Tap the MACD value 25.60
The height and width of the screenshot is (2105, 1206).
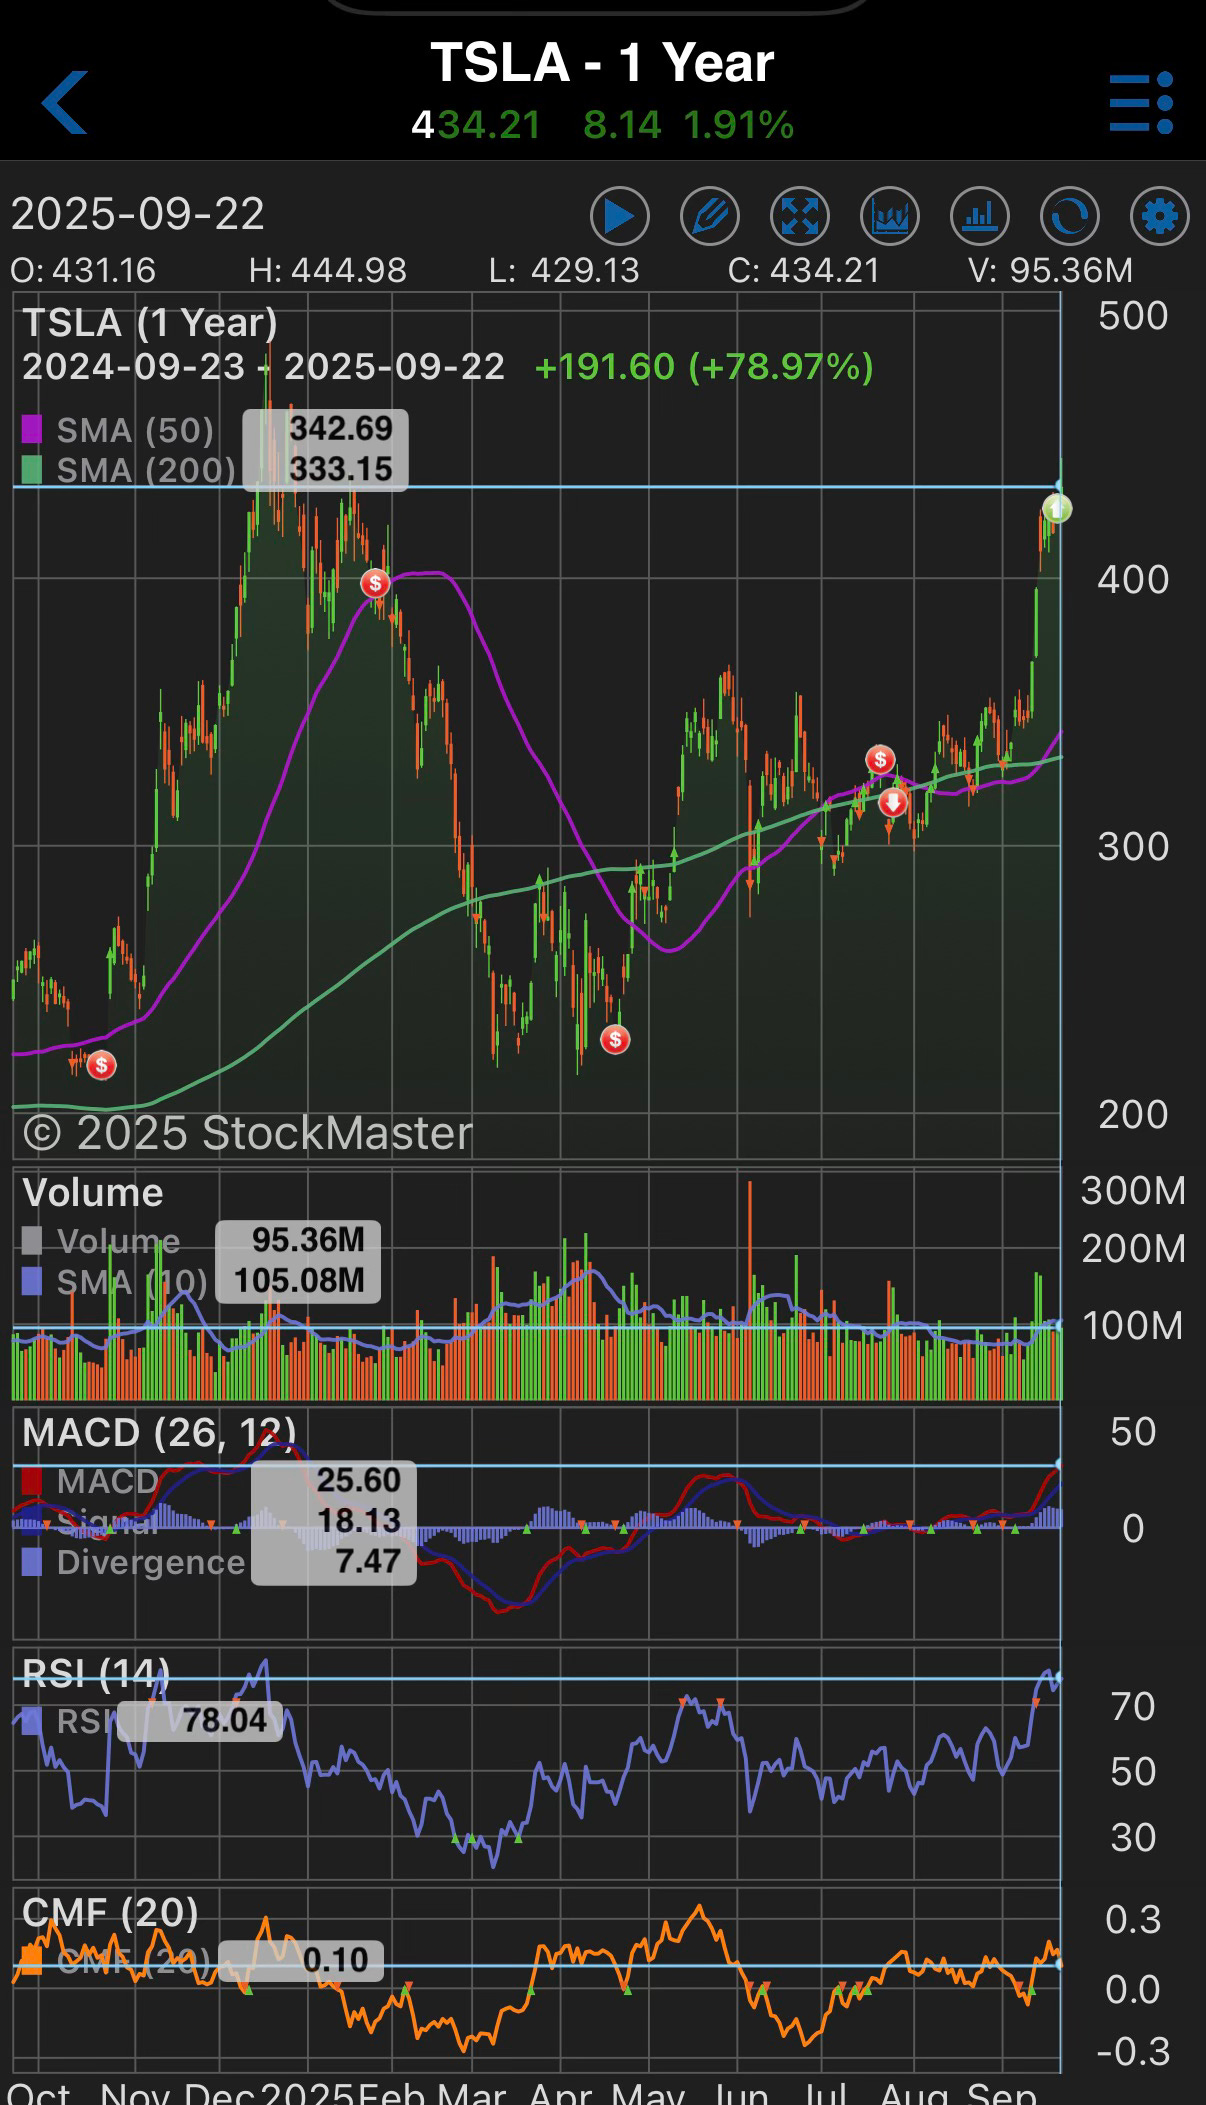coord(358,1480)
